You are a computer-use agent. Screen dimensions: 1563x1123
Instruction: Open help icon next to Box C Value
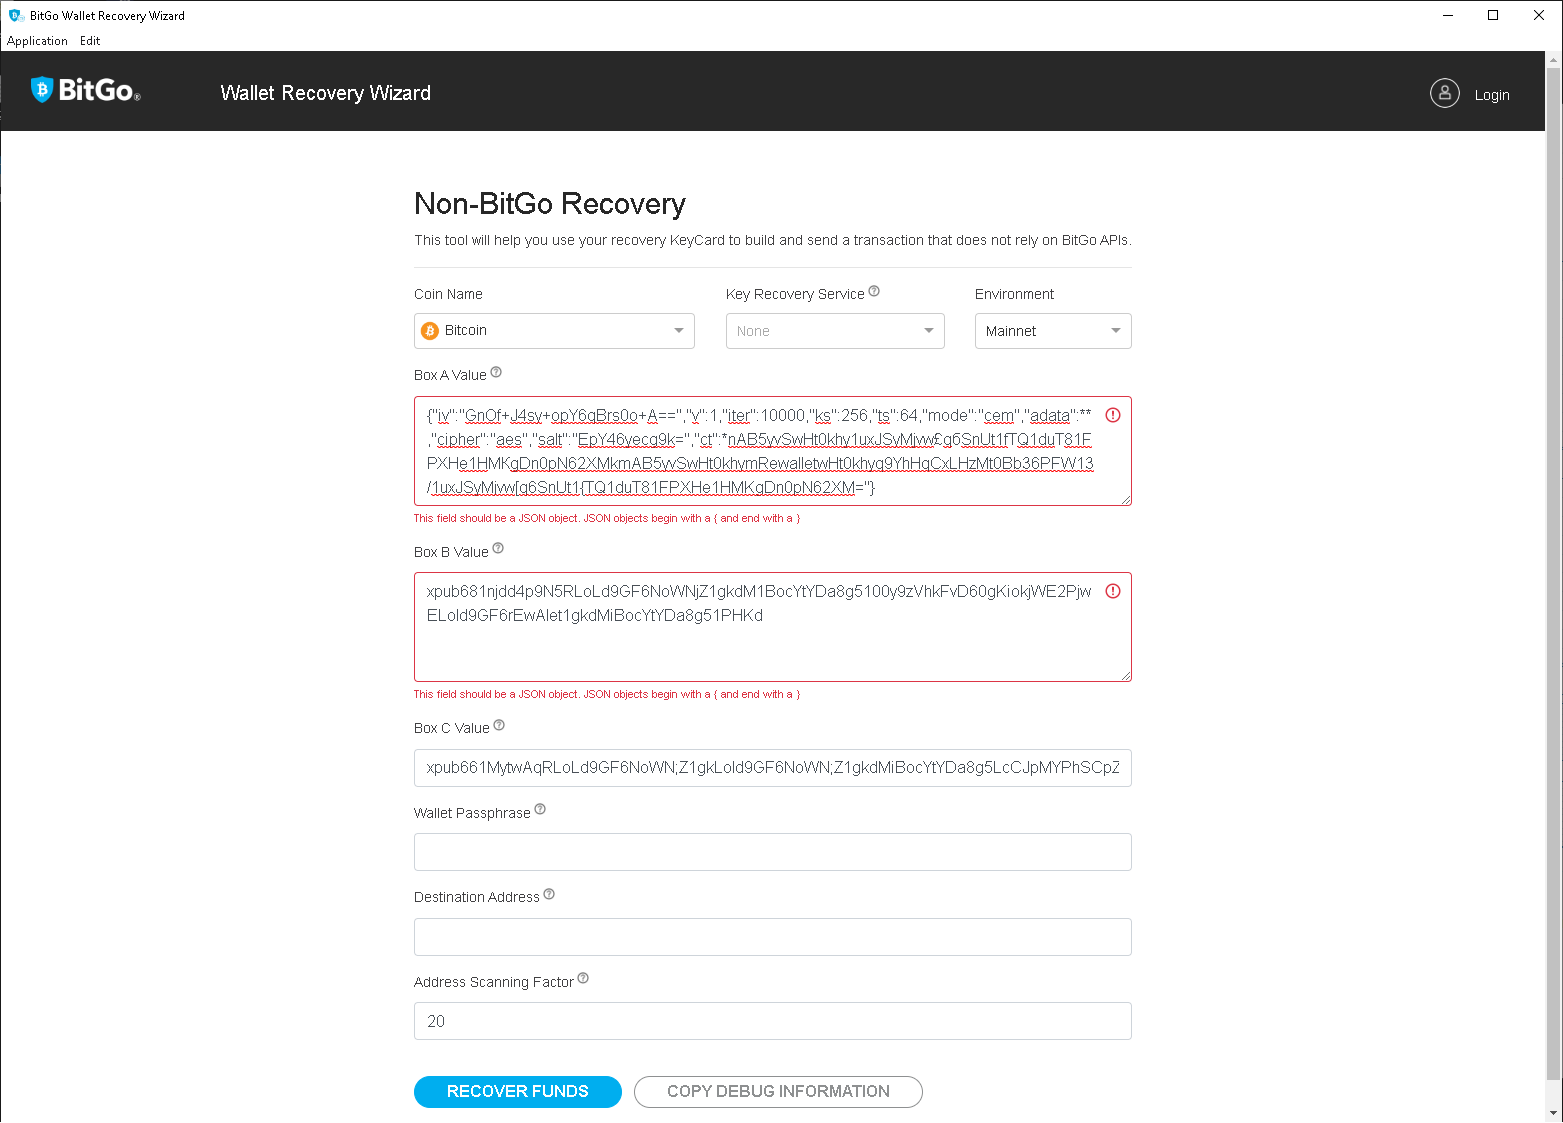tap(499, 725)
